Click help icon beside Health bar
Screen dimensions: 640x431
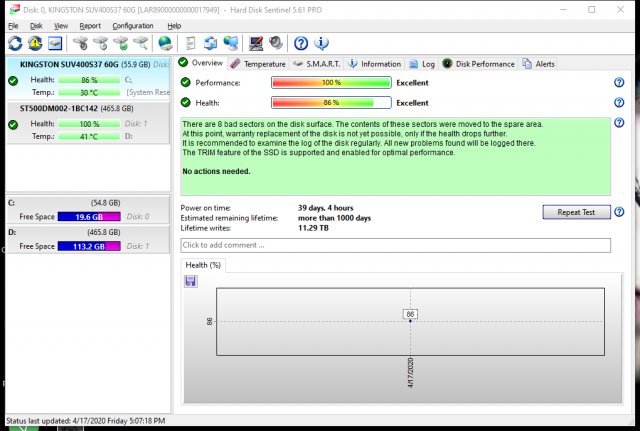619,102
